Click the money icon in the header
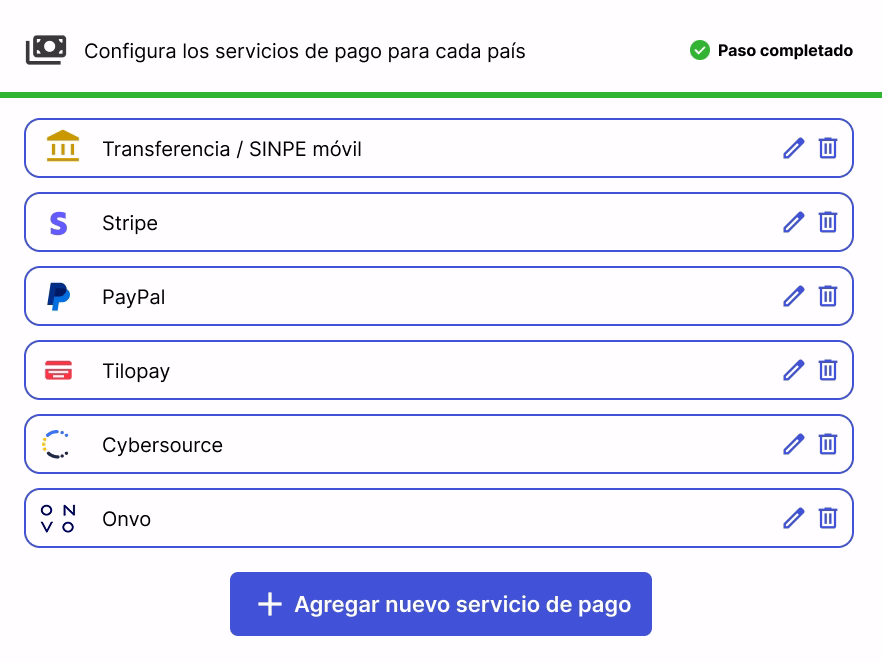This screenshot has height=662, width=882. point(46,50)
